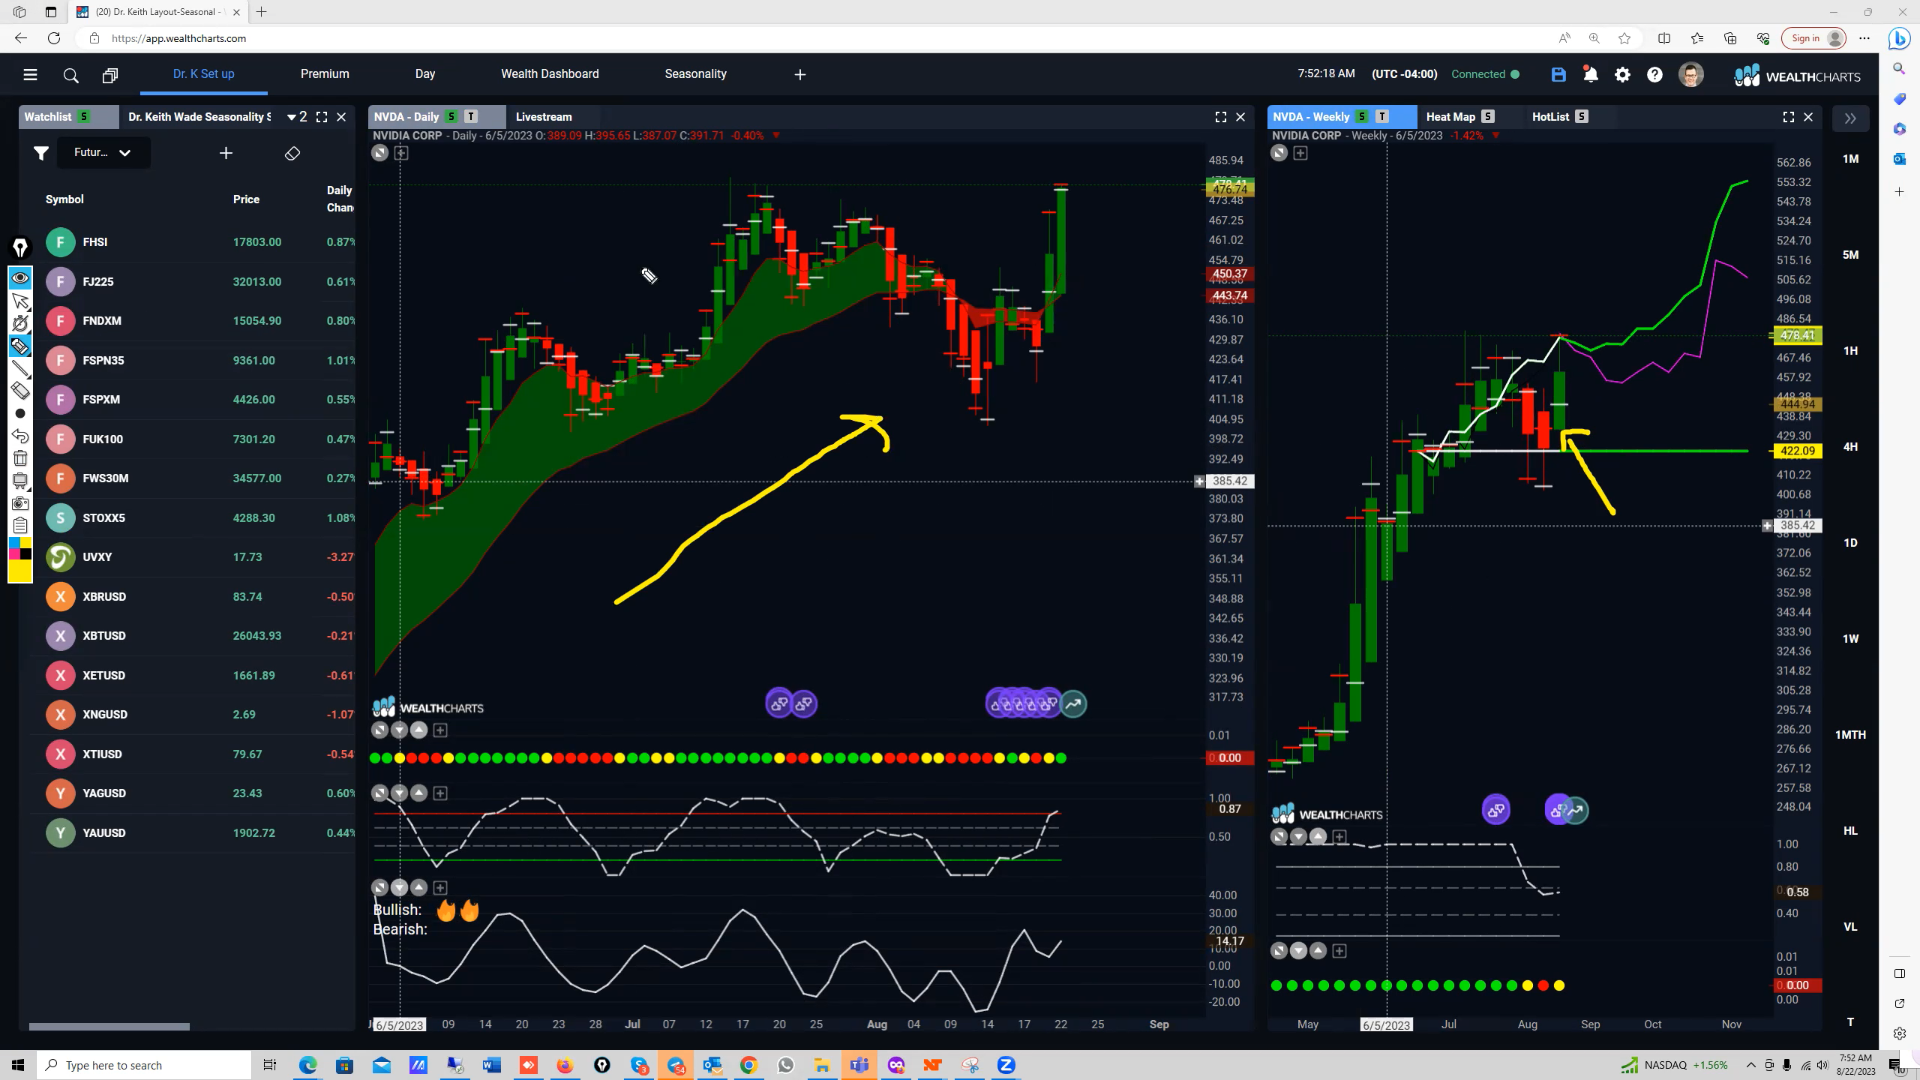1920x1080 pixels.
Task: Open NVDA Daily quote change dropdown arrow
Action: click(776, 136)
